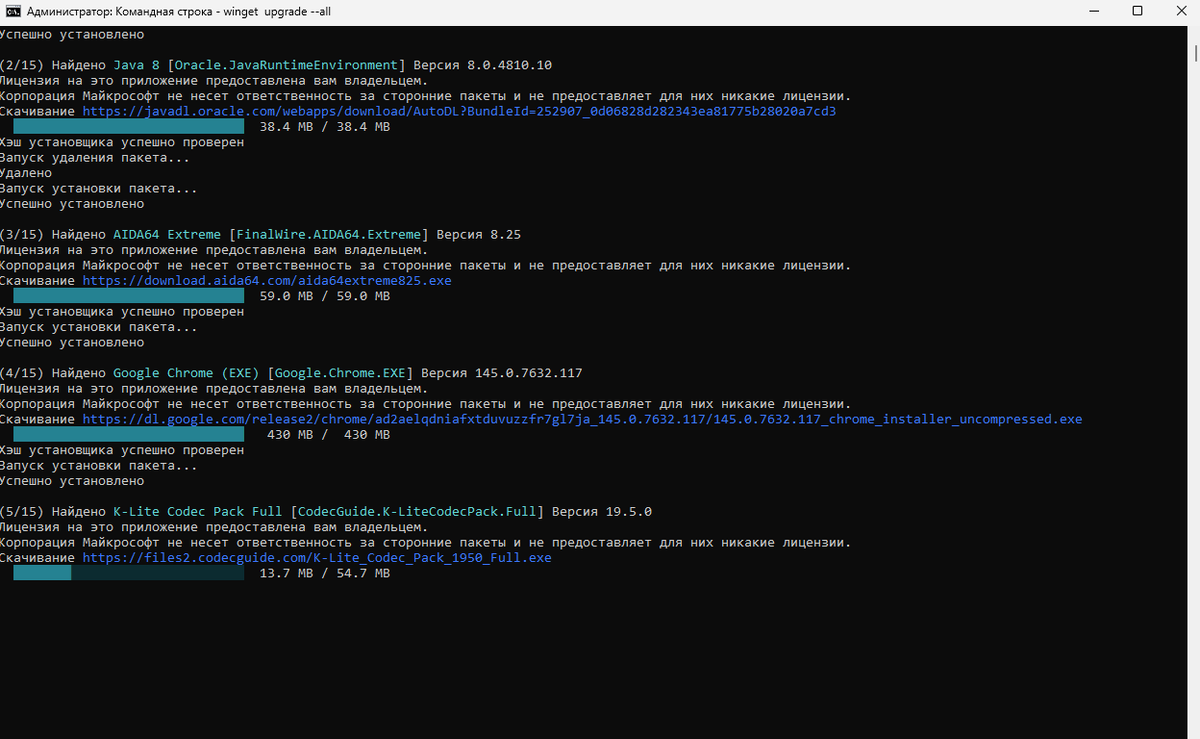Click the AIDA64 download progress bar
Image resolution: width=1200 pixels, height=739 pixels.
click(x=128, y=296)
